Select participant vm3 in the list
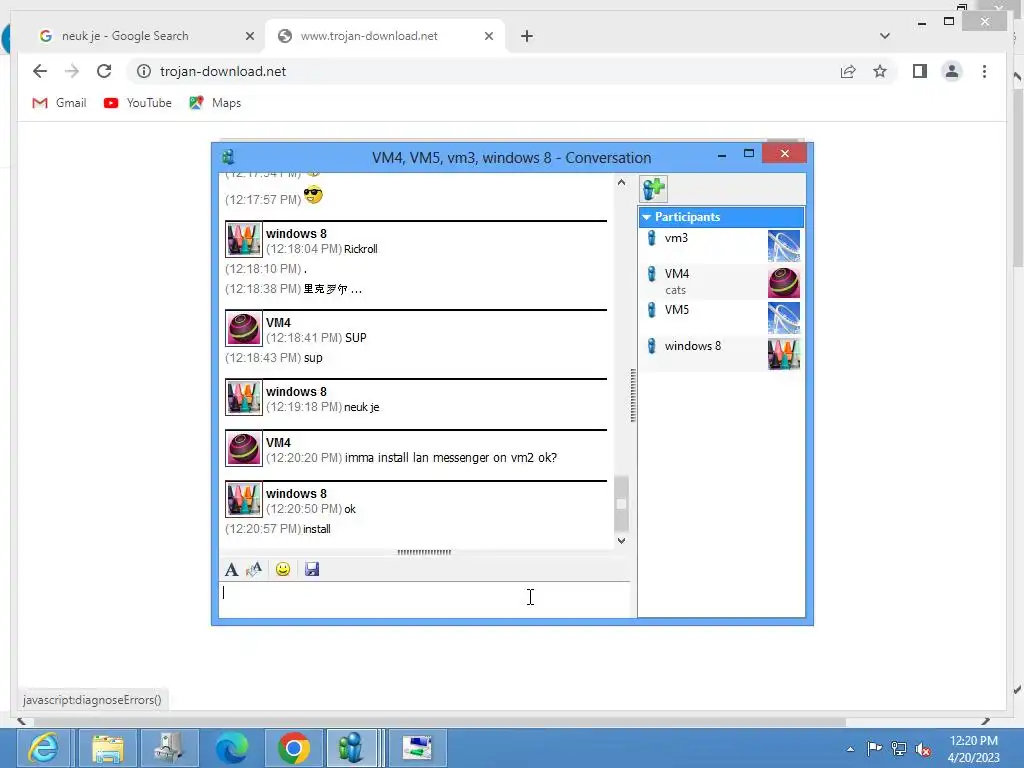This screenshot has height=768, width=1024. (x=721, y=246)
